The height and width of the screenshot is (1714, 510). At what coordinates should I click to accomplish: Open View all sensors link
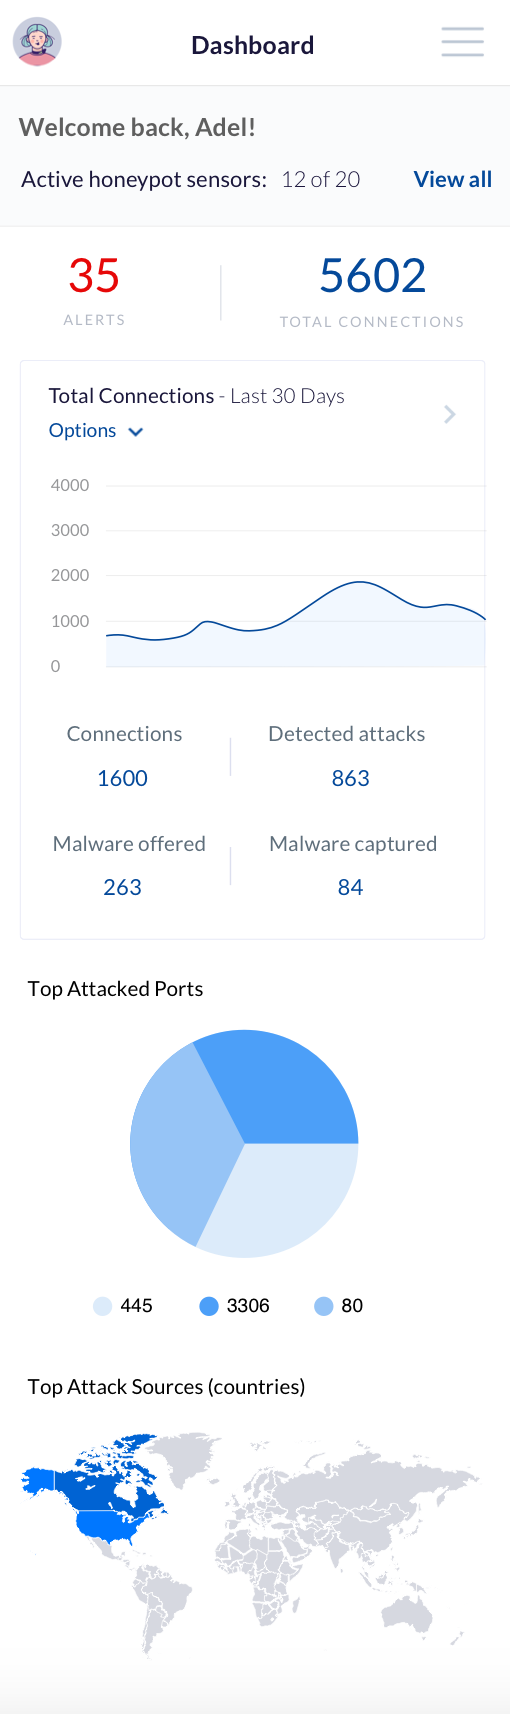click(x=453, y=179)
